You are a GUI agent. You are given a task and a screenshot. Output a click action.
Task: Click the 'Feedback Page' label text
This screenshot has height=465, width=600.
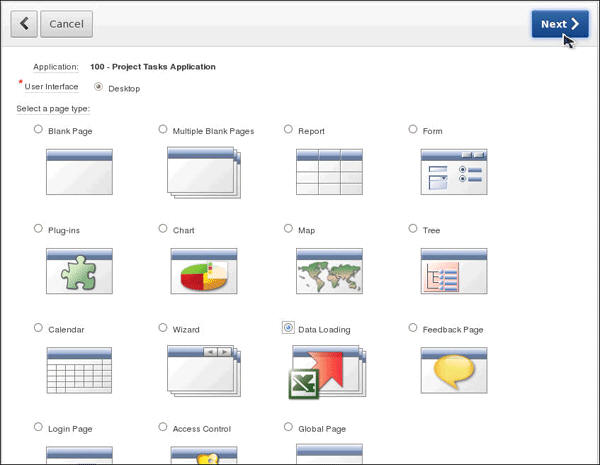point(453,330)
